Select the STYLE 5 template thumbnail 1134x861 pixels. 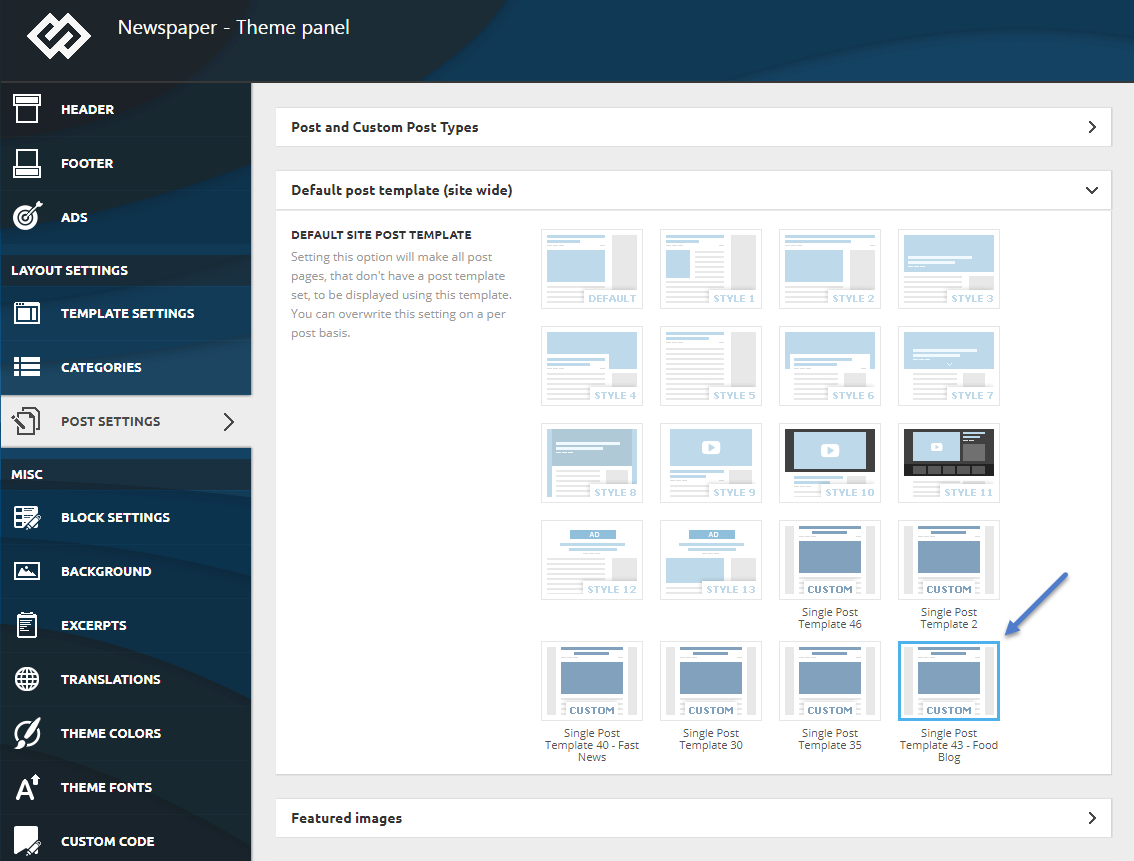coord(711,366)
